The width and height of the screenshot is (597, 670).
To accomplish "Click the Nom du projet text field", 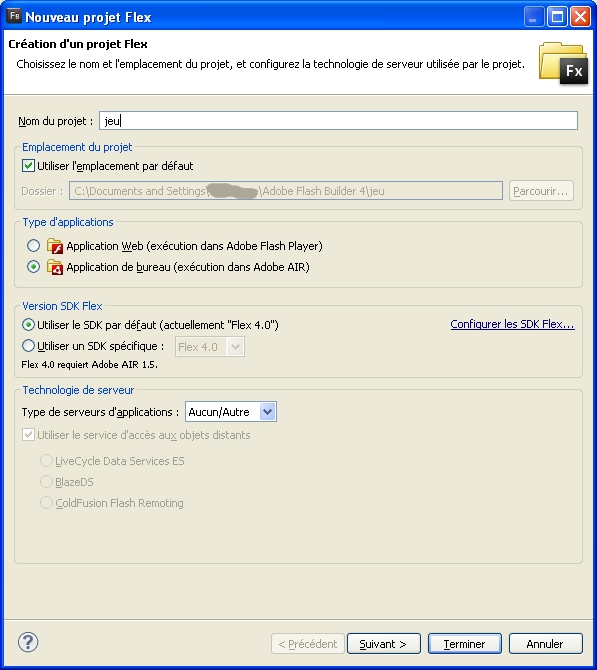I will [x=338, y=120].
